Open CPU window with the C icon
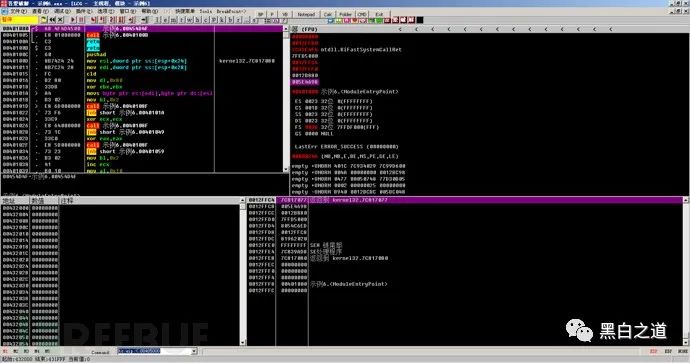The image size is (690, 363). [206, 20]
